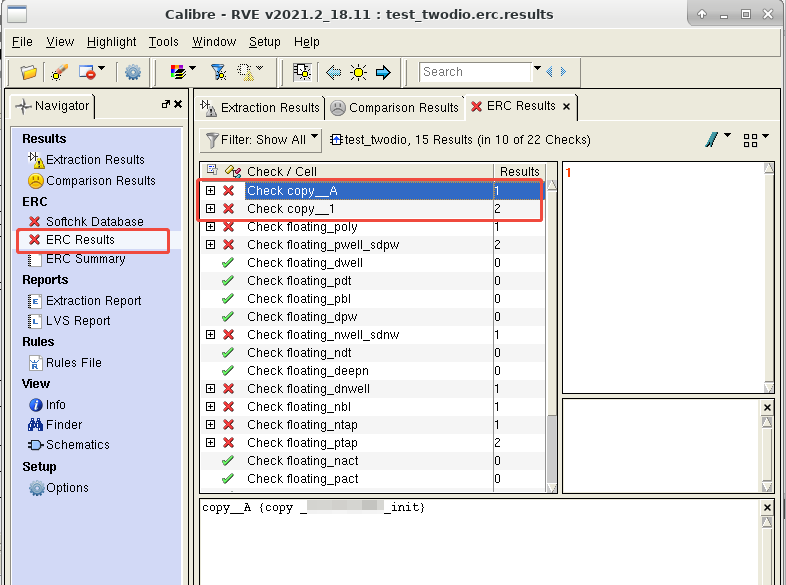
Task: Expand the Check floating_pwell_sdpw row
Action: pyautogui.click(x=211, y=245)
